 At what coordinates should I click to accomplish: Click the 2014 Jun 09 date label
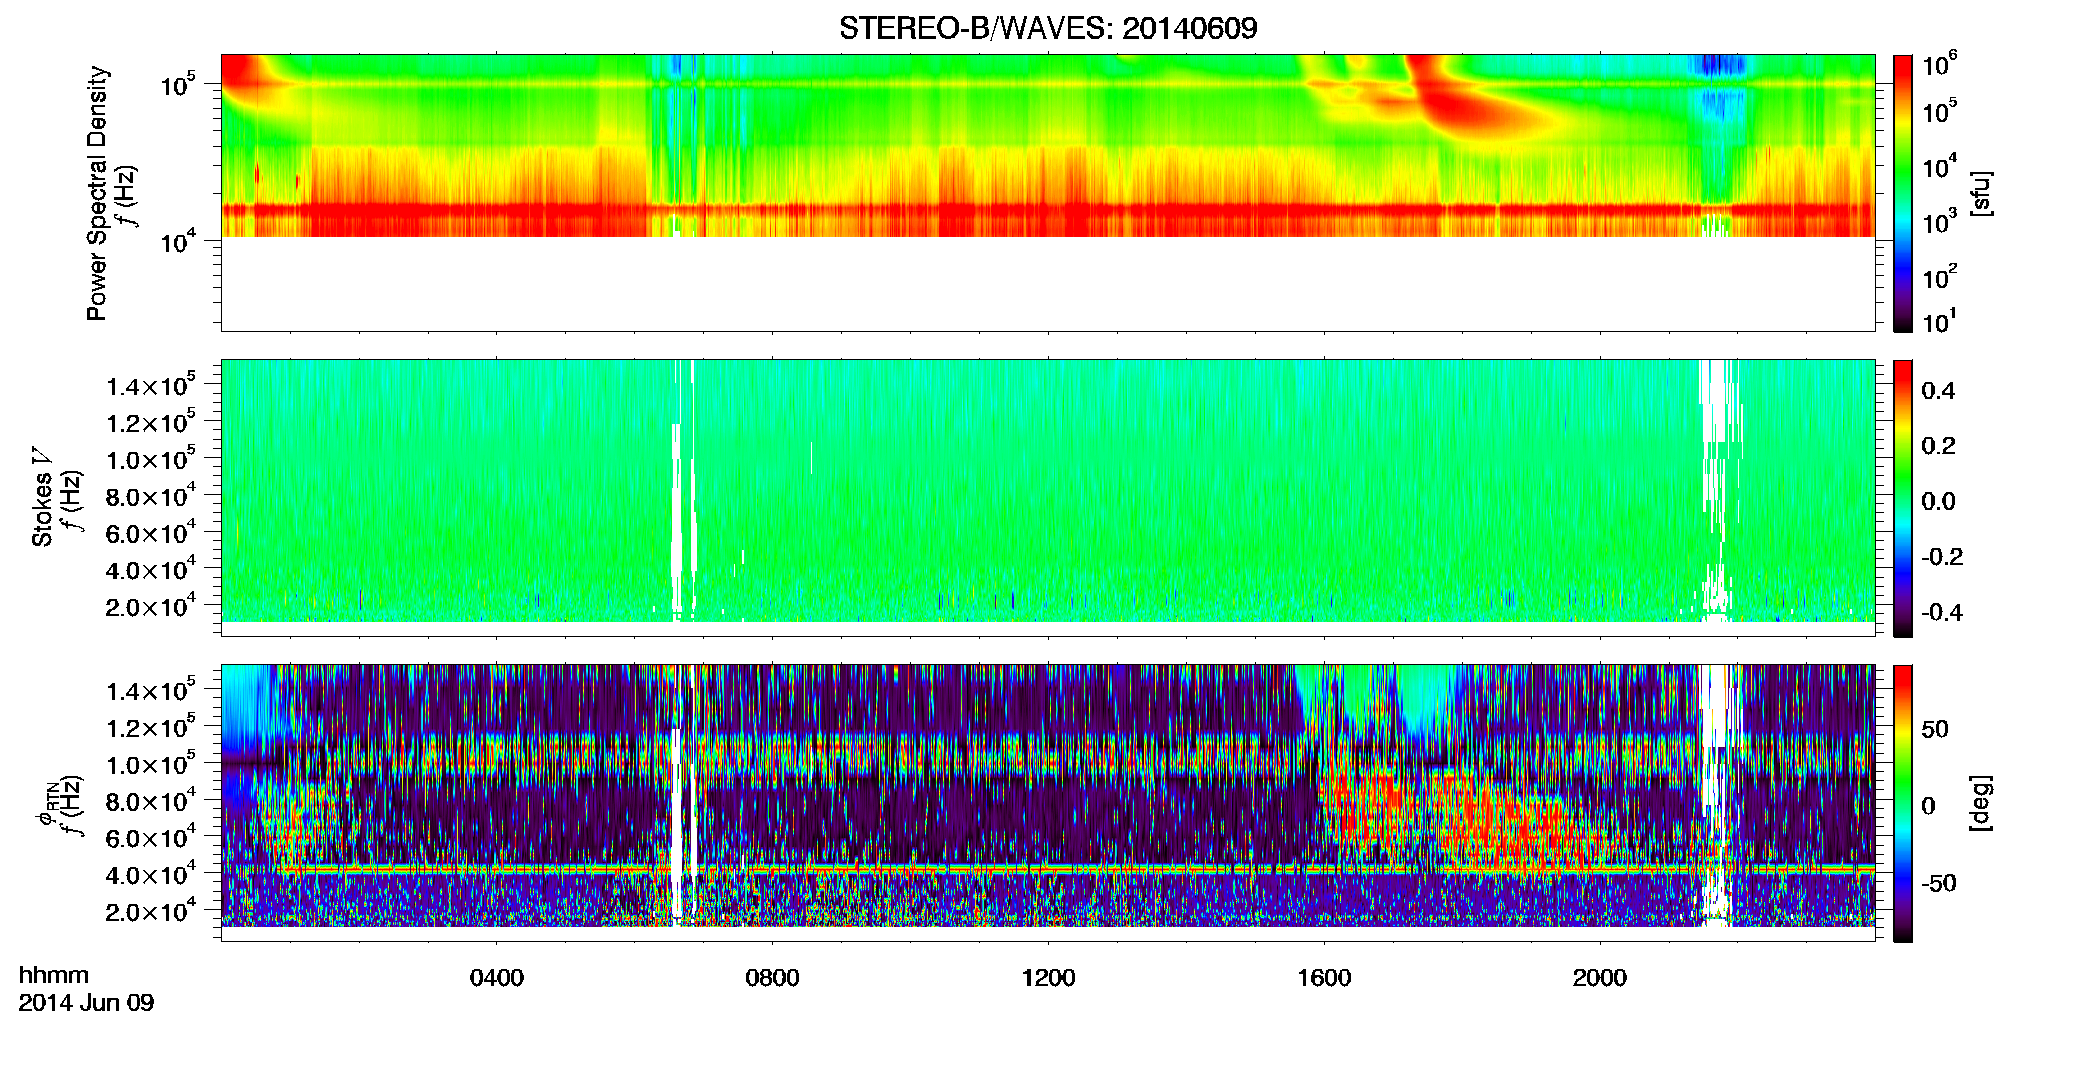(86, 1003)
